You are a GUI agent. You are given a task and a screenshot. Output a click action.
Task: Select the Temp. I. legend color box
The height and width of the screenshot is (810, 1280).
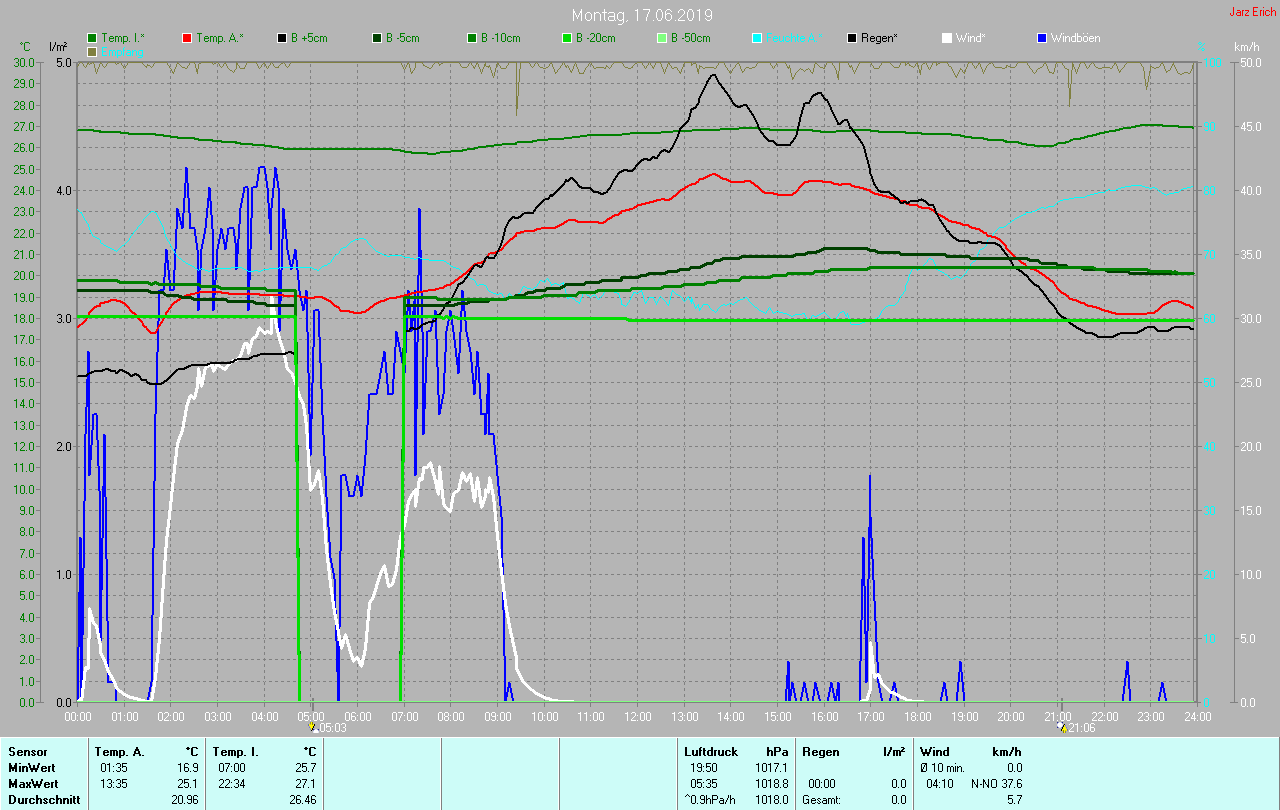[93, 38]
